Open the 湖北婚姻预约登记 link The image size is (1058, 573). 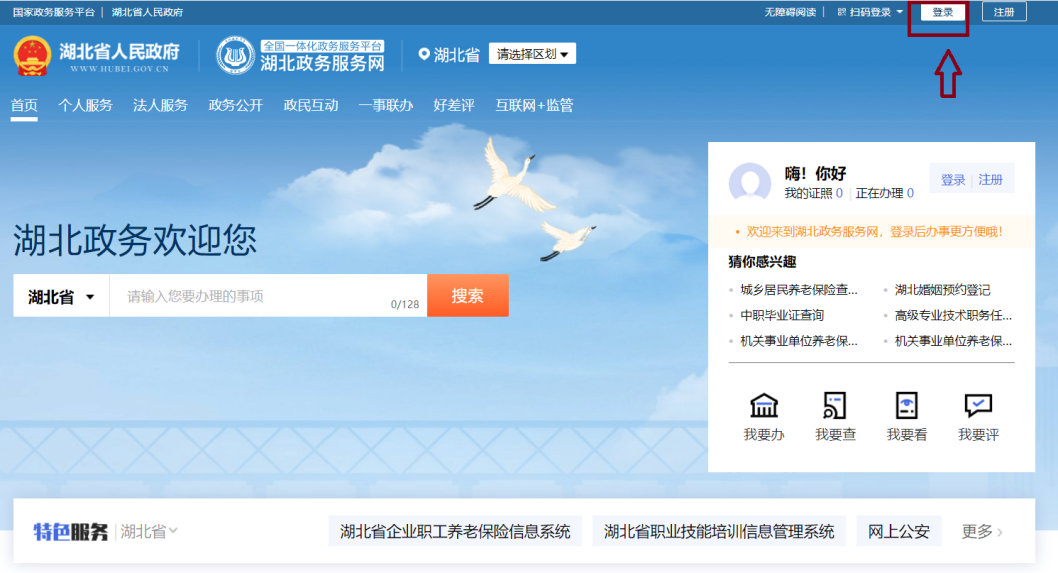[942, 290]
